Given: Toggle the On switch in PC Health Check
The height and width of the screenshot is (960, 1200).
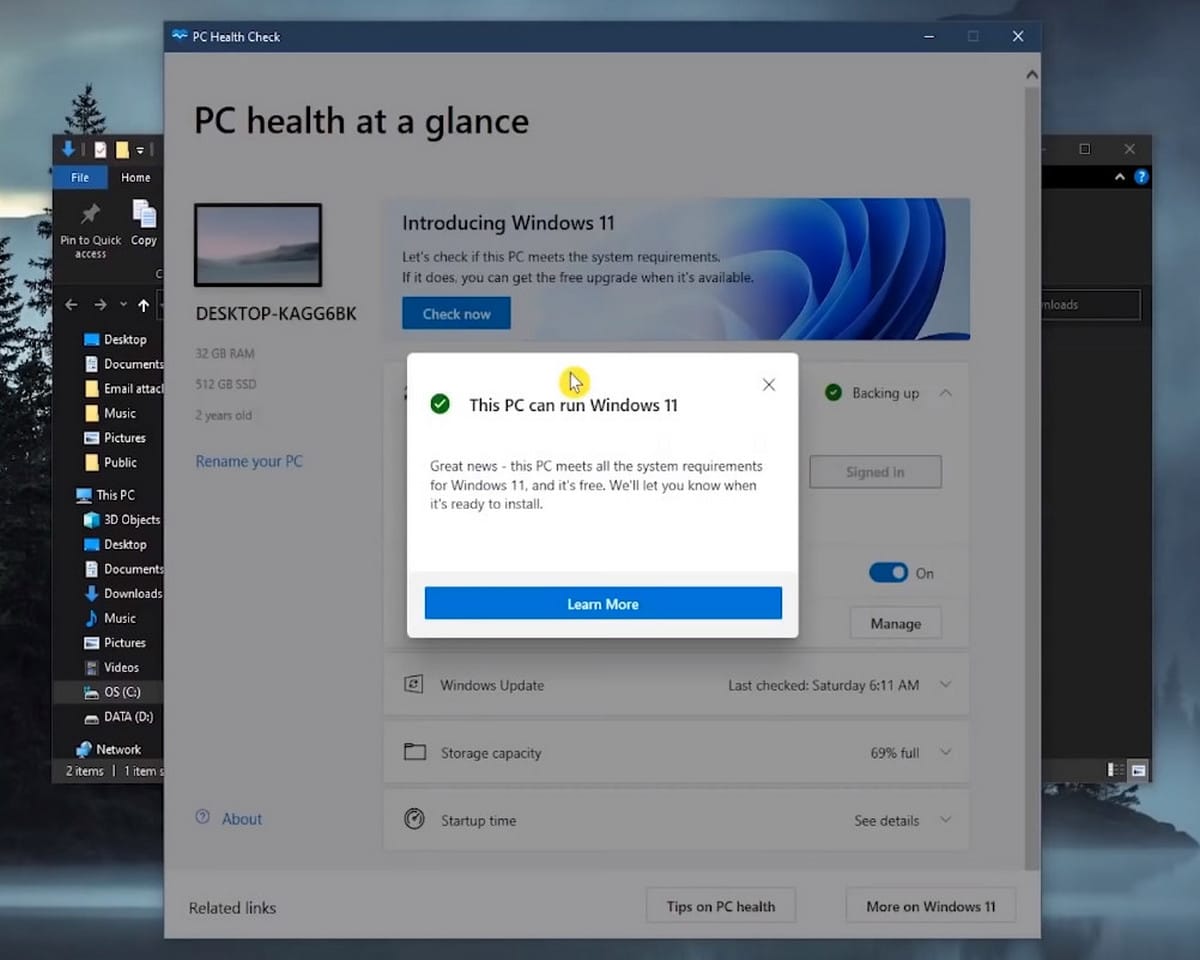Looking at the screenshot, I should 888,573.
